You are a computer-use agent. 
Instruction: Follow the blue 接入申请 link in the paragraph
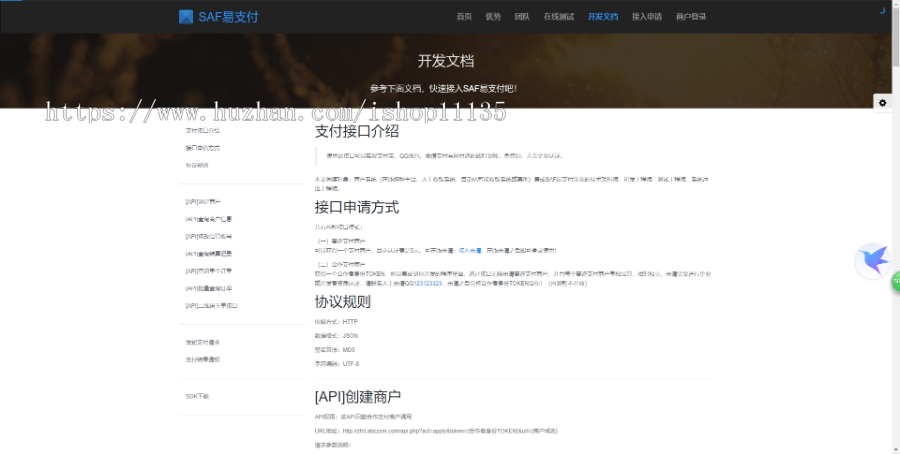[x=470, y=251]
